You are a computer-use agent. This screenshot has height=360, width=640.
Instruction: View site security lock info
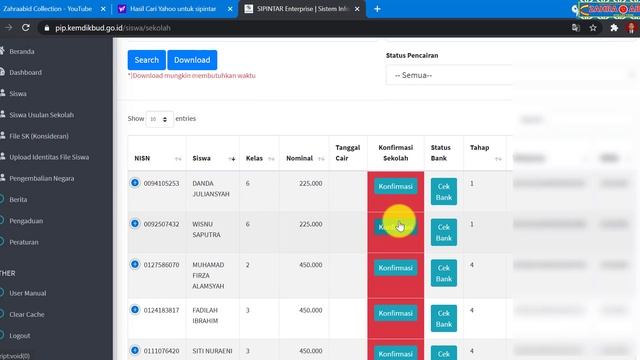47,28
